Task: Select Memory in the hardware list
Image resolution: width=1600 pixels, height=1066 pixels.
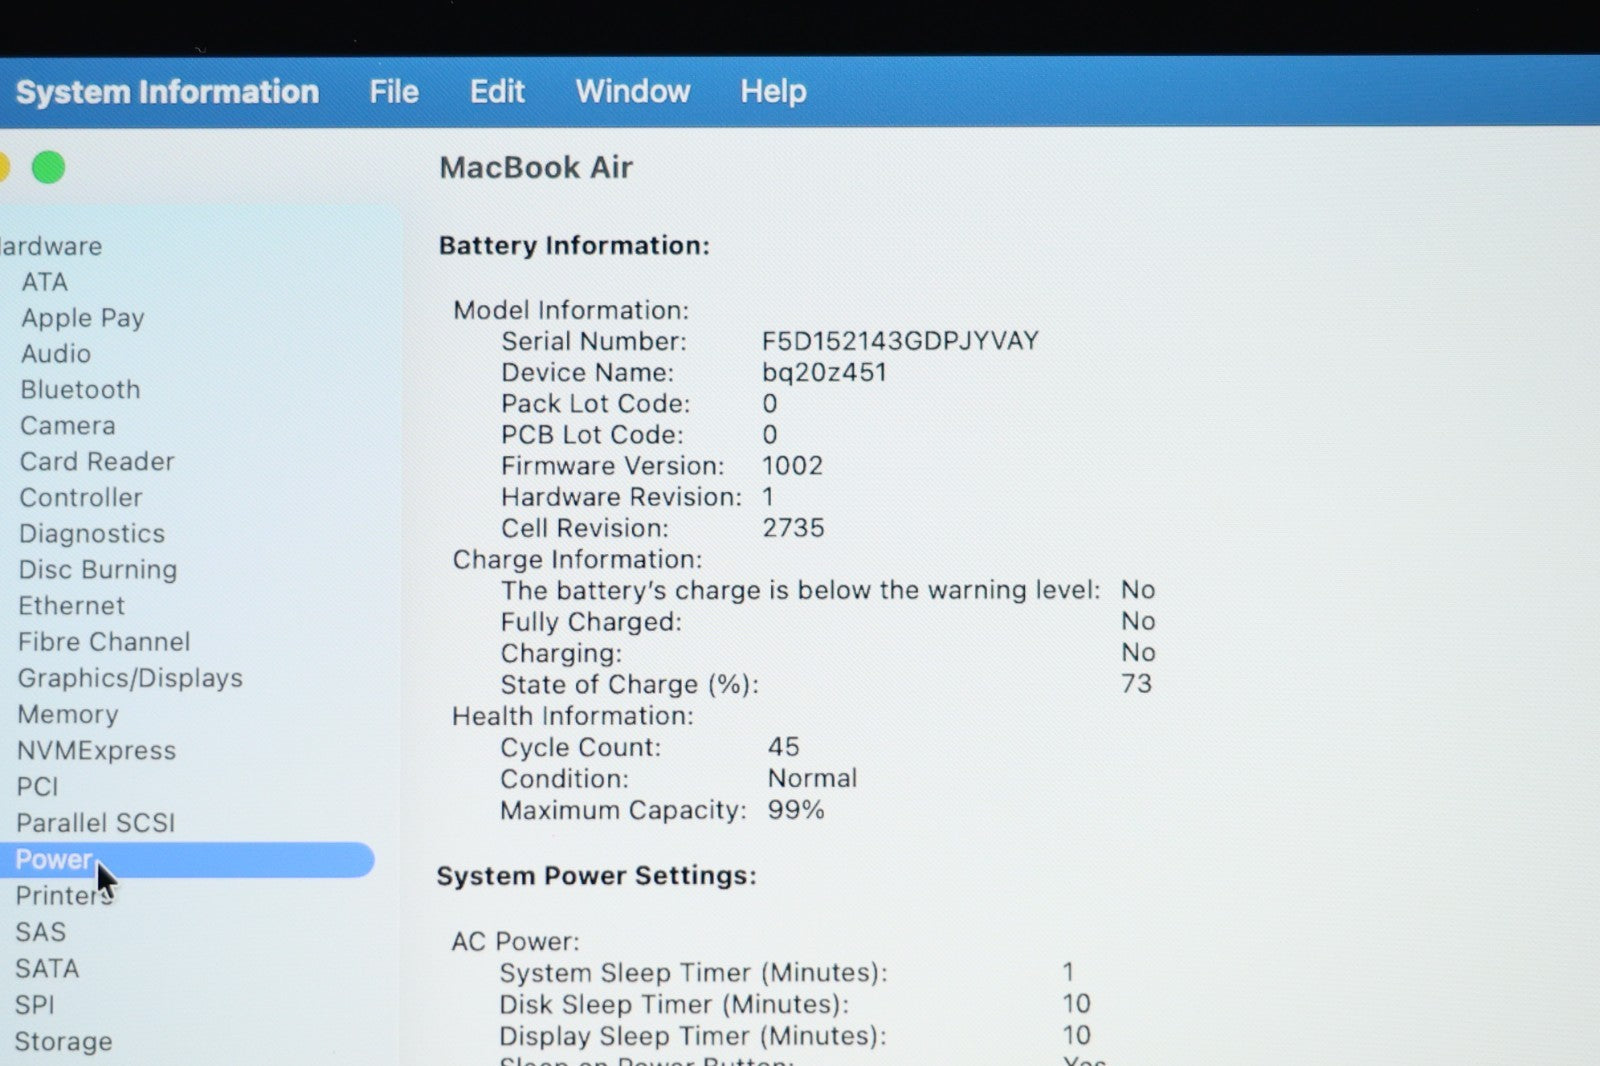Action: tap(68, 715)
